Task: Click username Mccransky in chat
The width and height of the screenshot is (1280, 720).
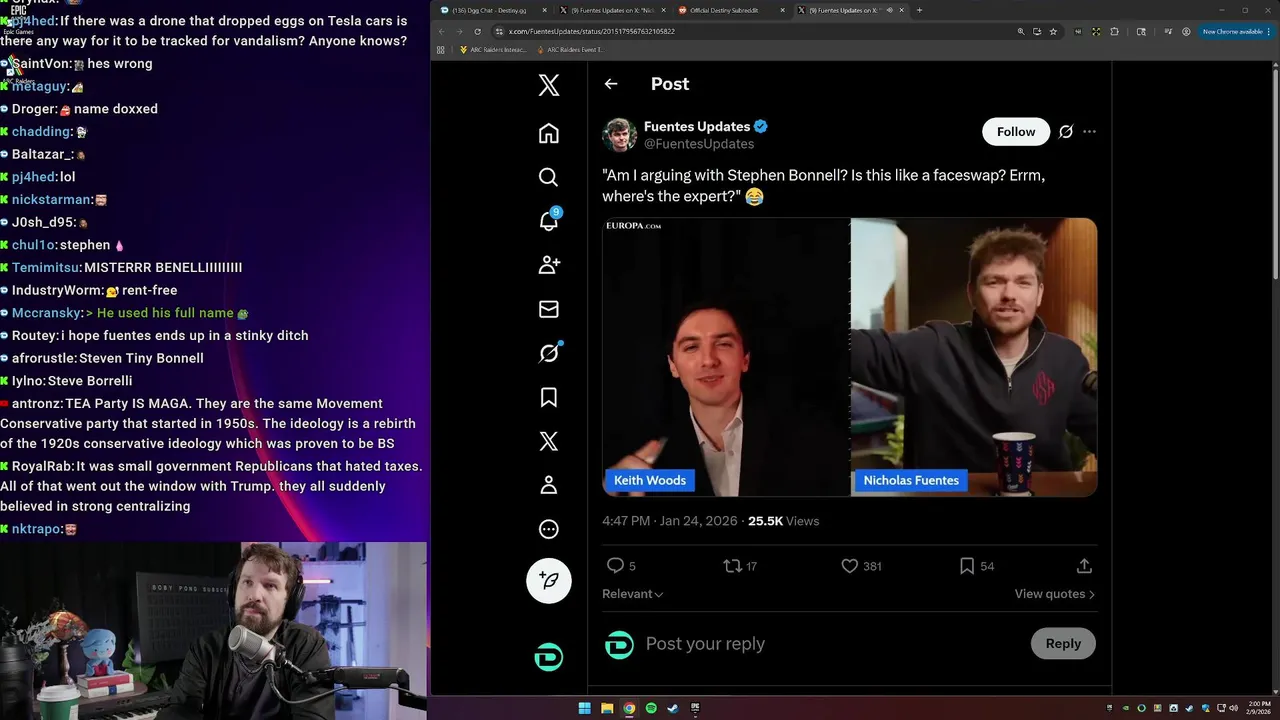Action: click(46, 313)
